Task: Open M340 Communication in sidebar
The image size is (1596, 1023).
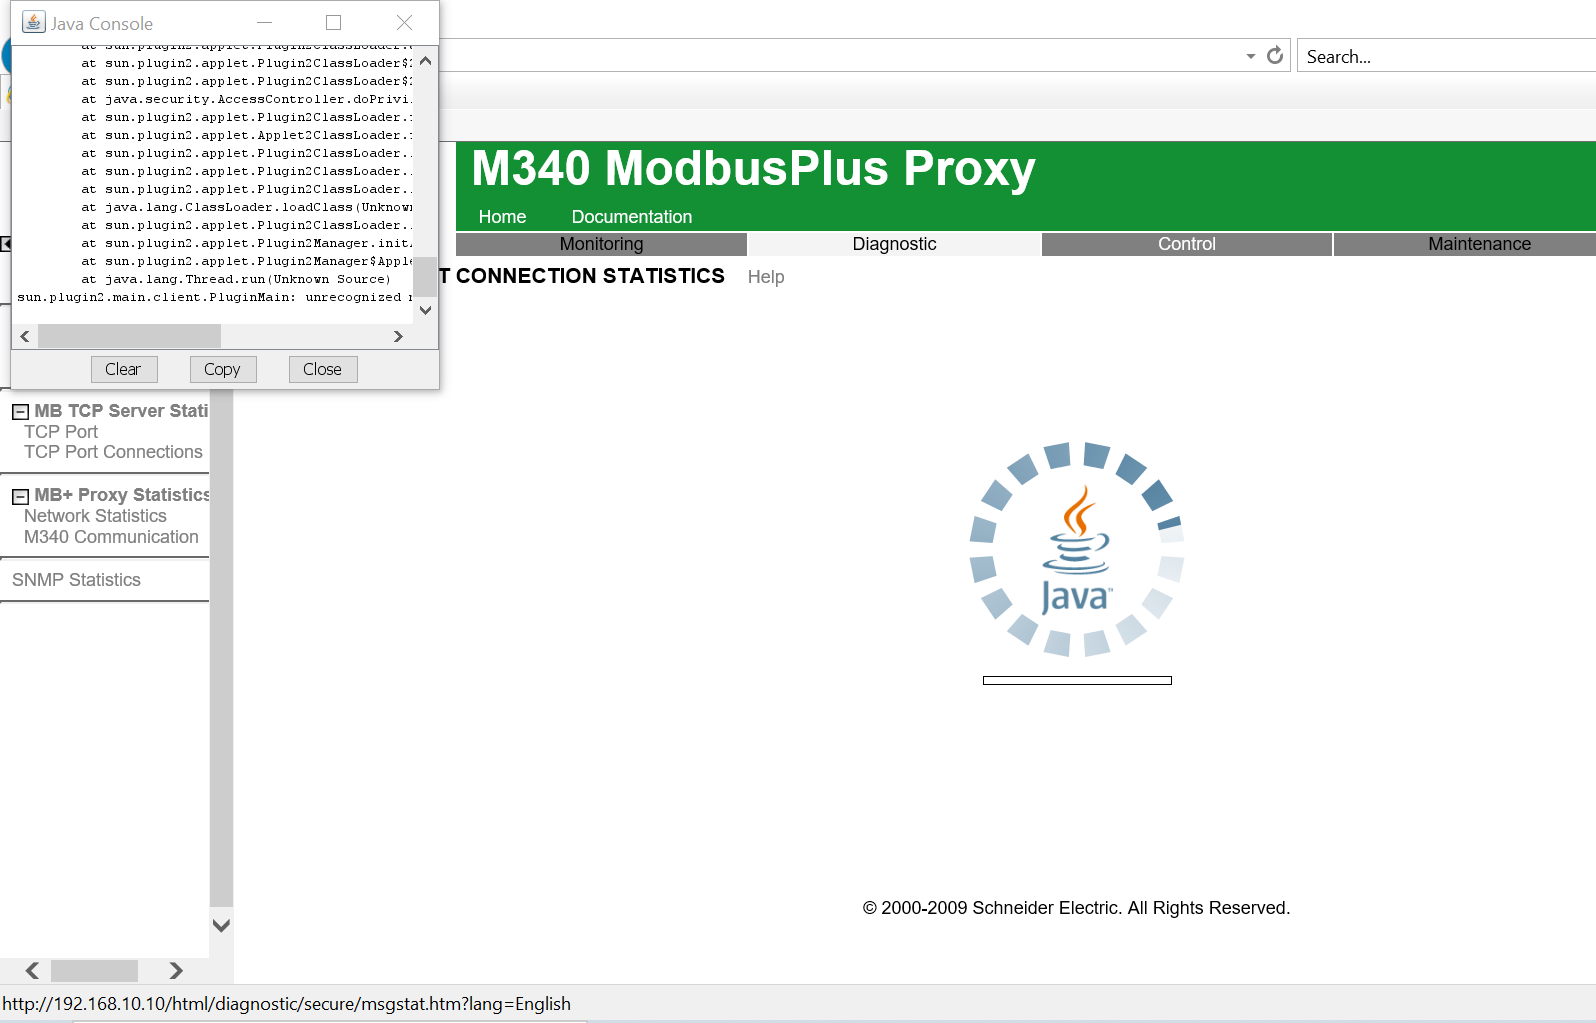Action: (111, 537)
